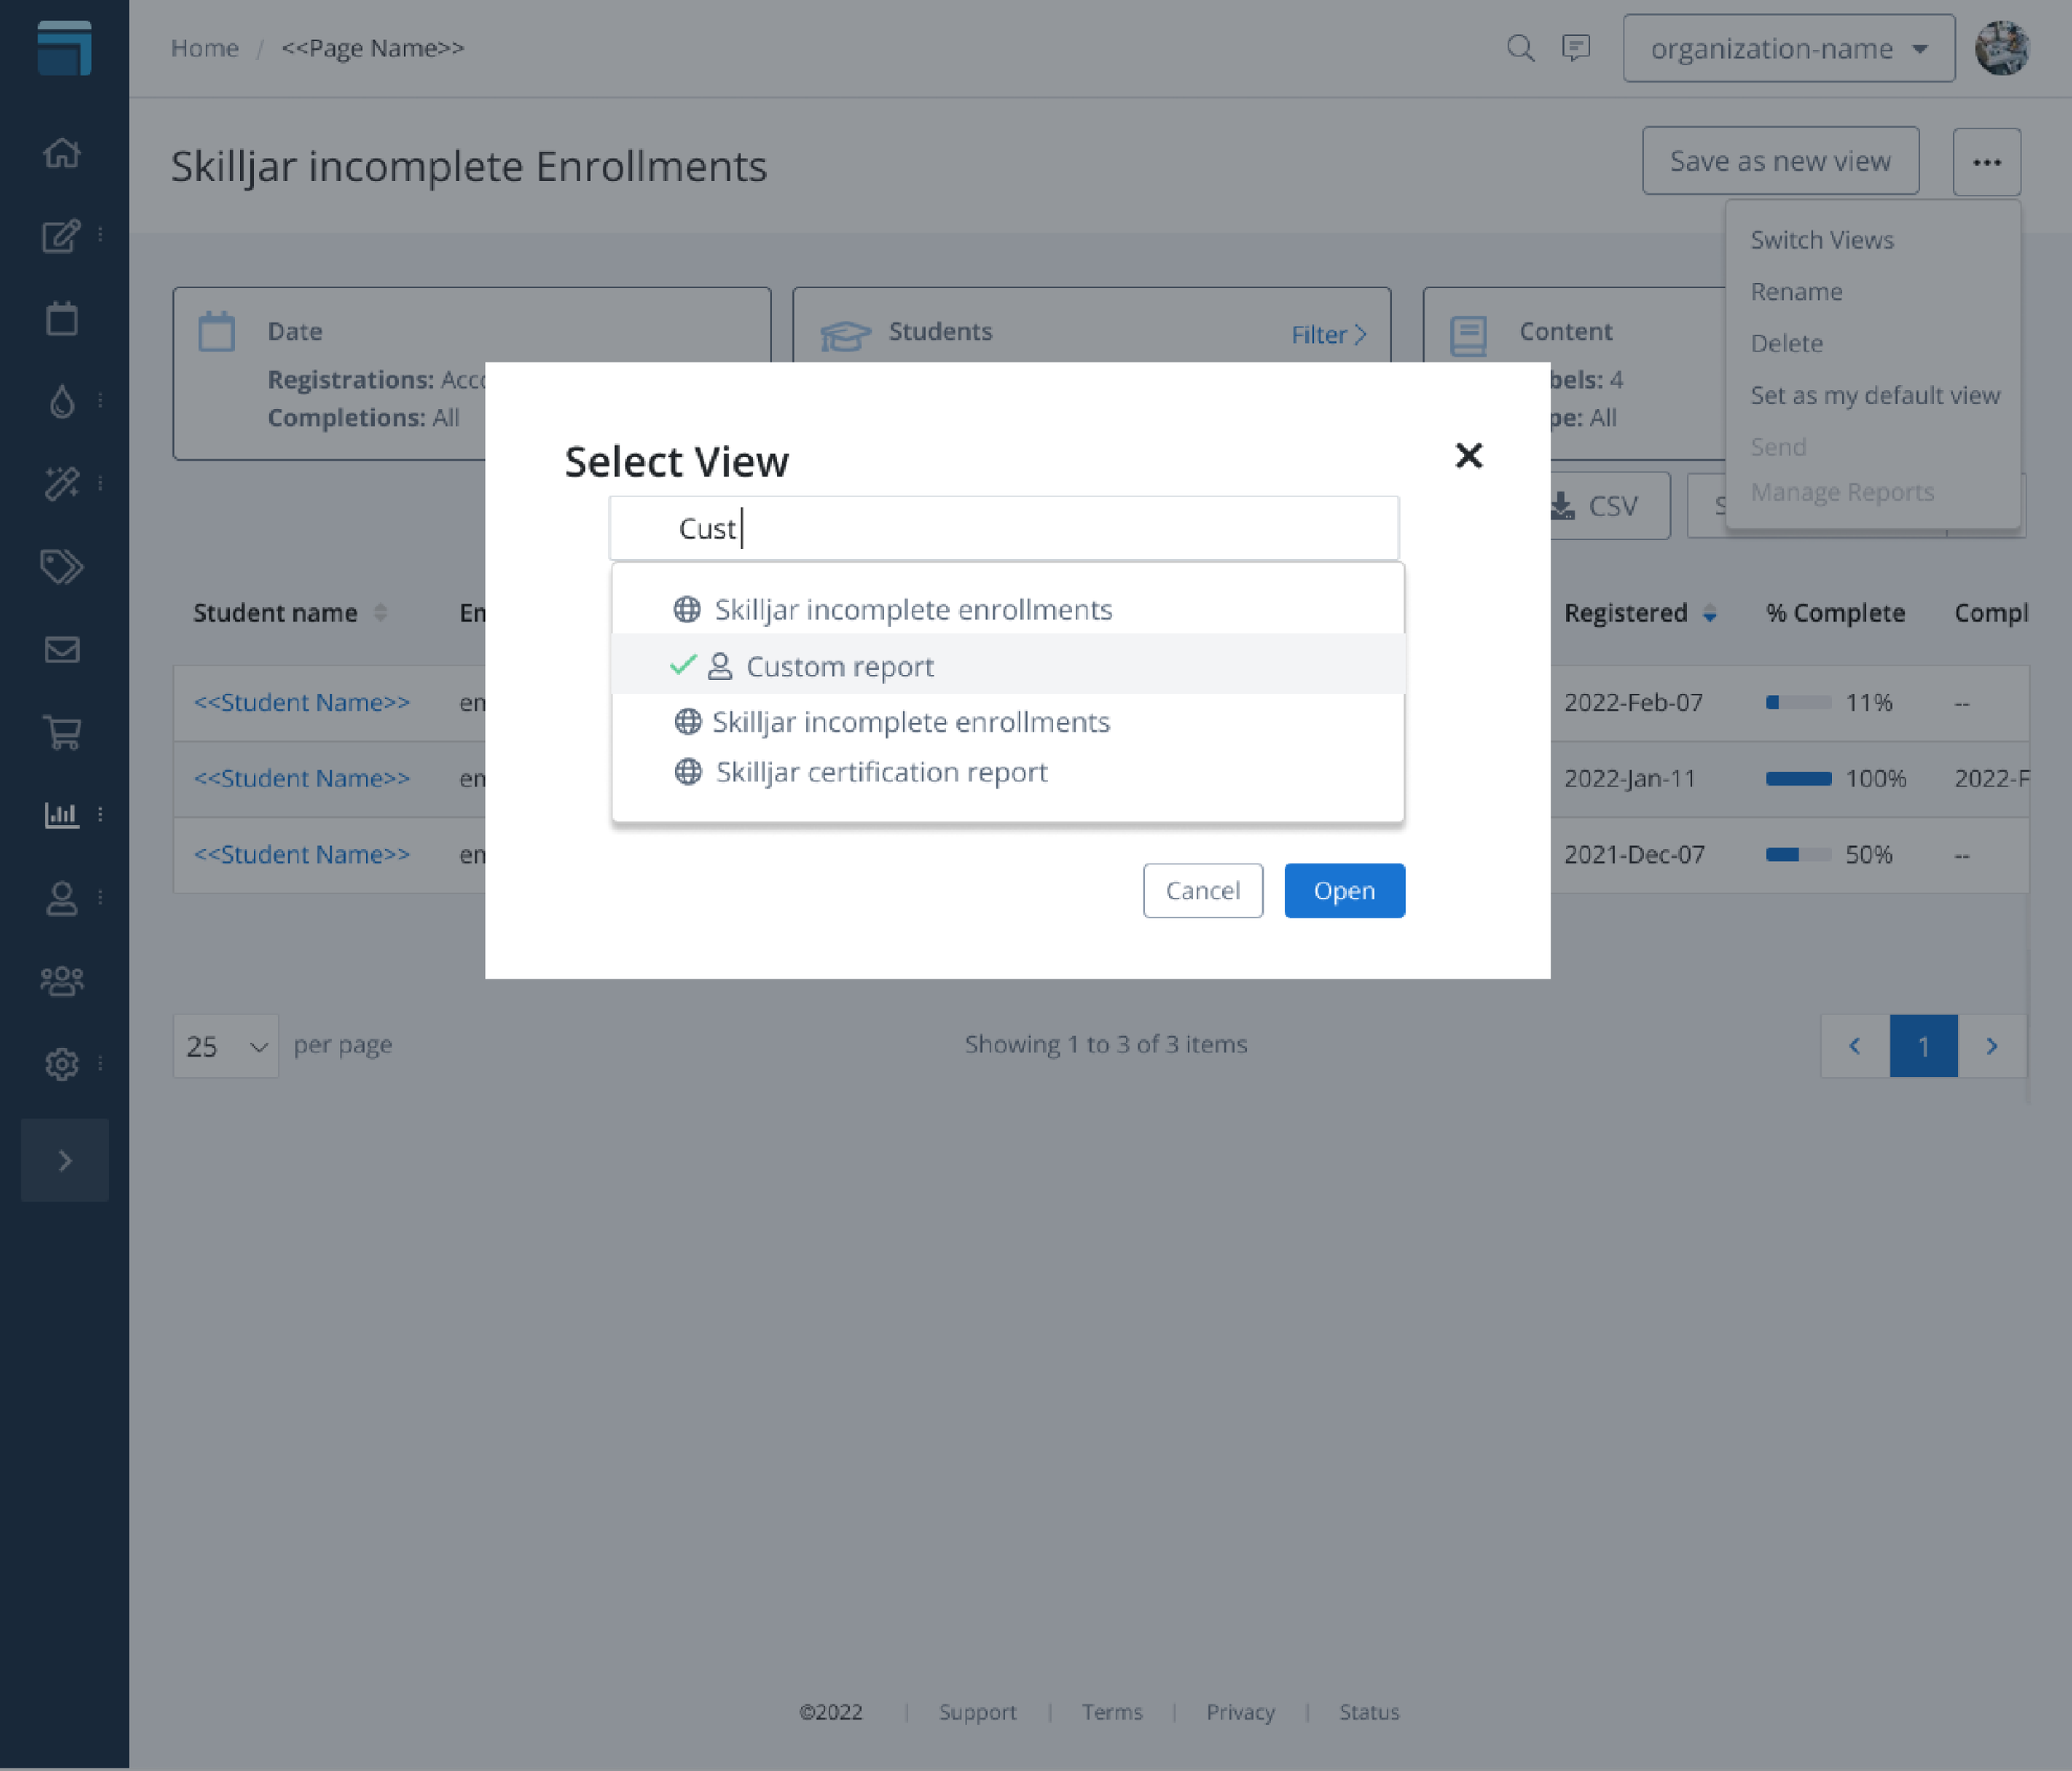Open the shopping cart section
This screenshot has width=2072, height=1771.
(63, 733)
